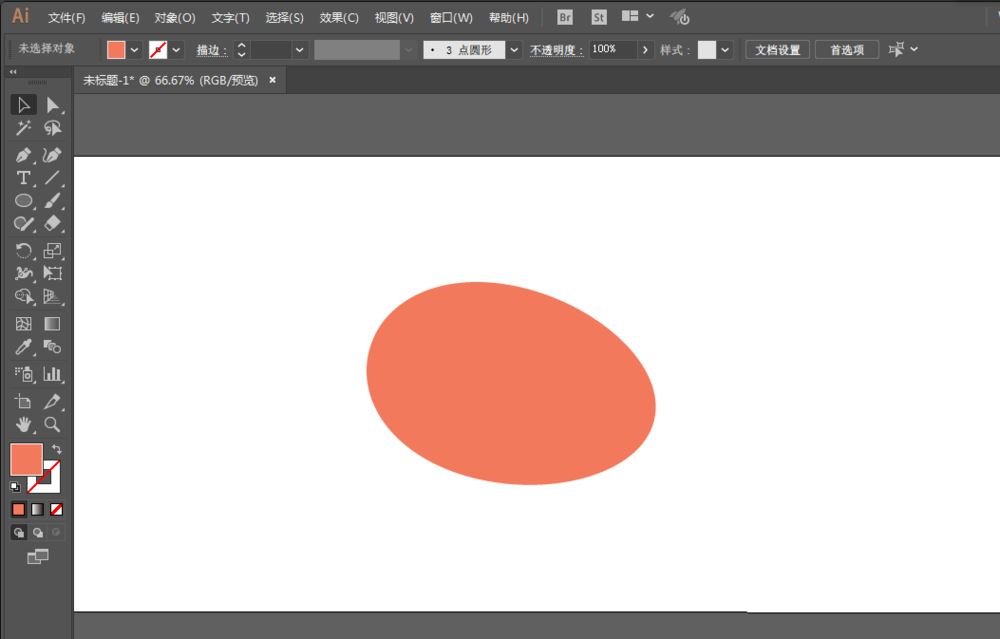Set paint mode to None
The image size is (1000, 639).
(x=56, y=509)
